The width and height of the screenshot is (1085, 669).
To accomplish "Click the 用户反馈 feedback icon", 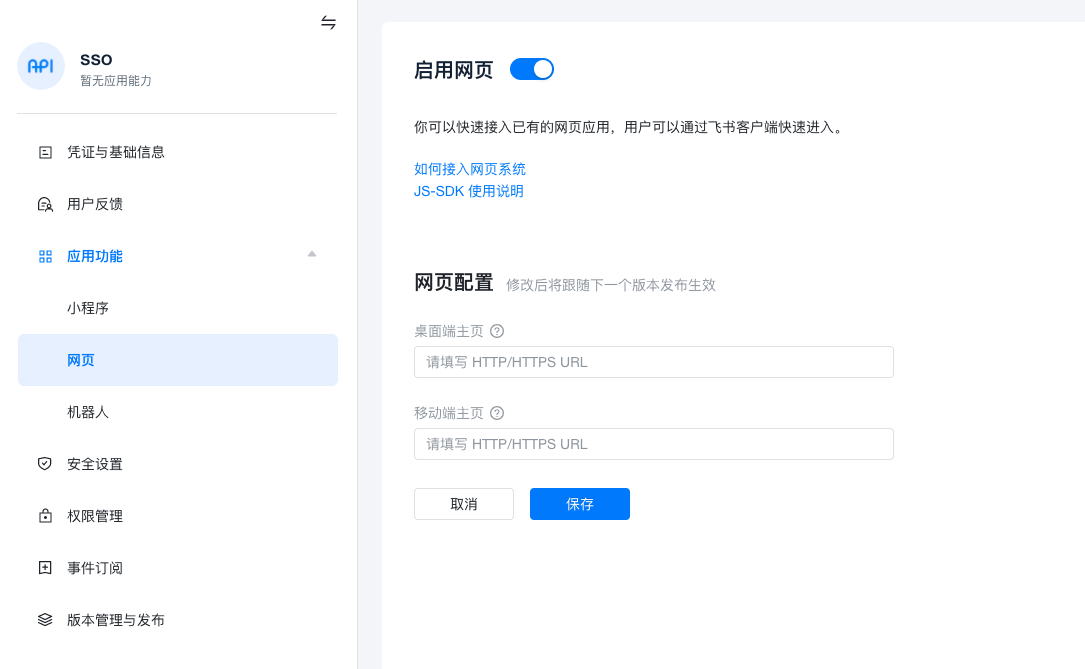I will (45, 204).
